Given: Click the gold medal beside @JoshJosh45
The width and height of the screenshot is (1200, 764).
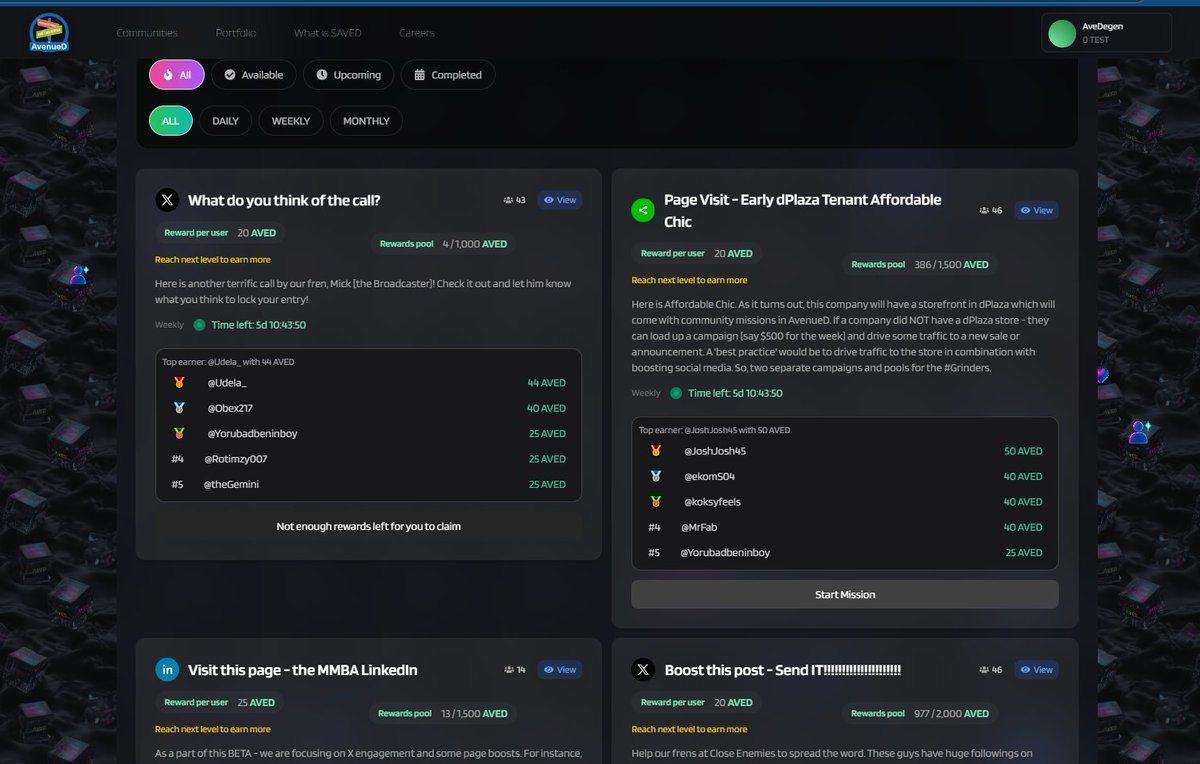Looking at the screenshot, I should (x=656, y=451).
